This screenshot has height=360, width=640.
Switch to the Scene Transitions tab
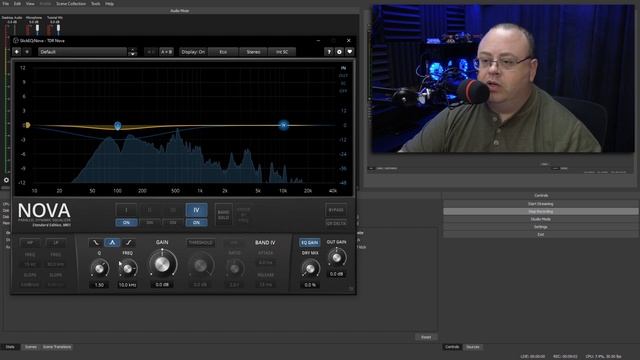[57, 347]
